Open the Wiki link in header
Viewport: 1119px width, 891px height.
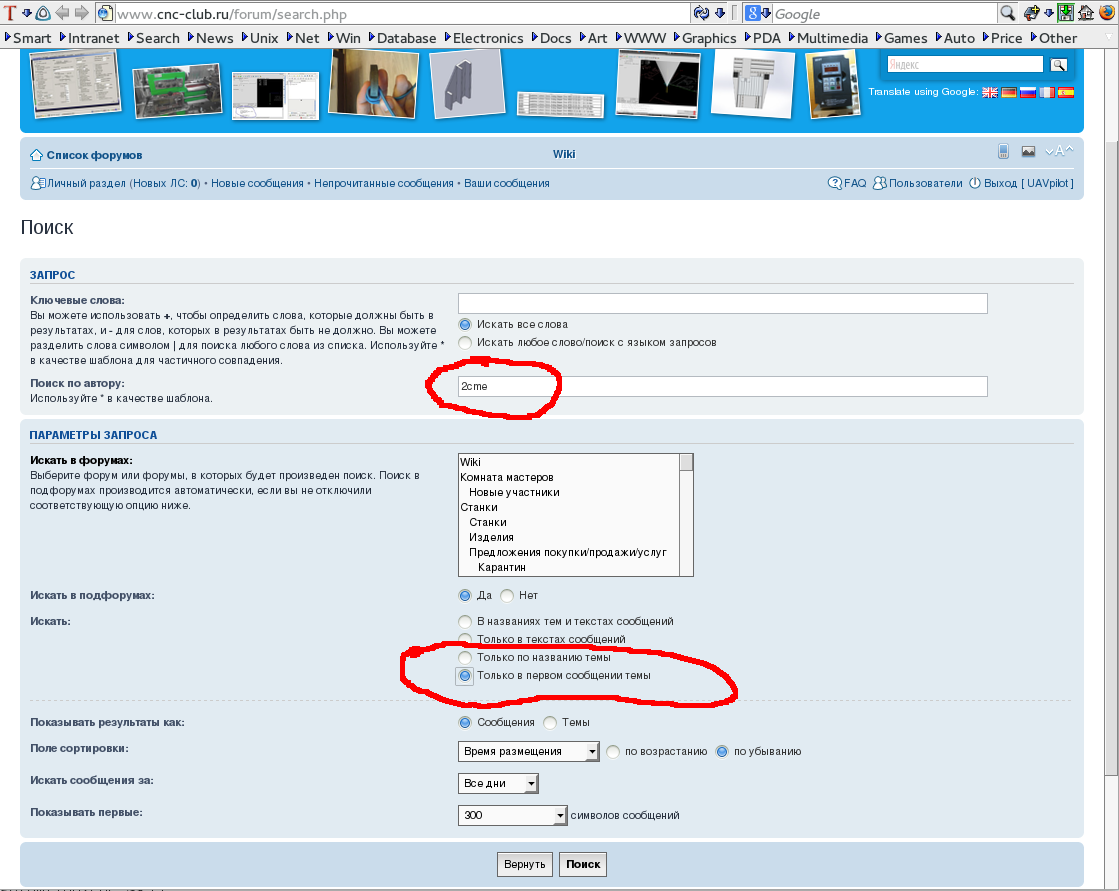coord(564,154)
